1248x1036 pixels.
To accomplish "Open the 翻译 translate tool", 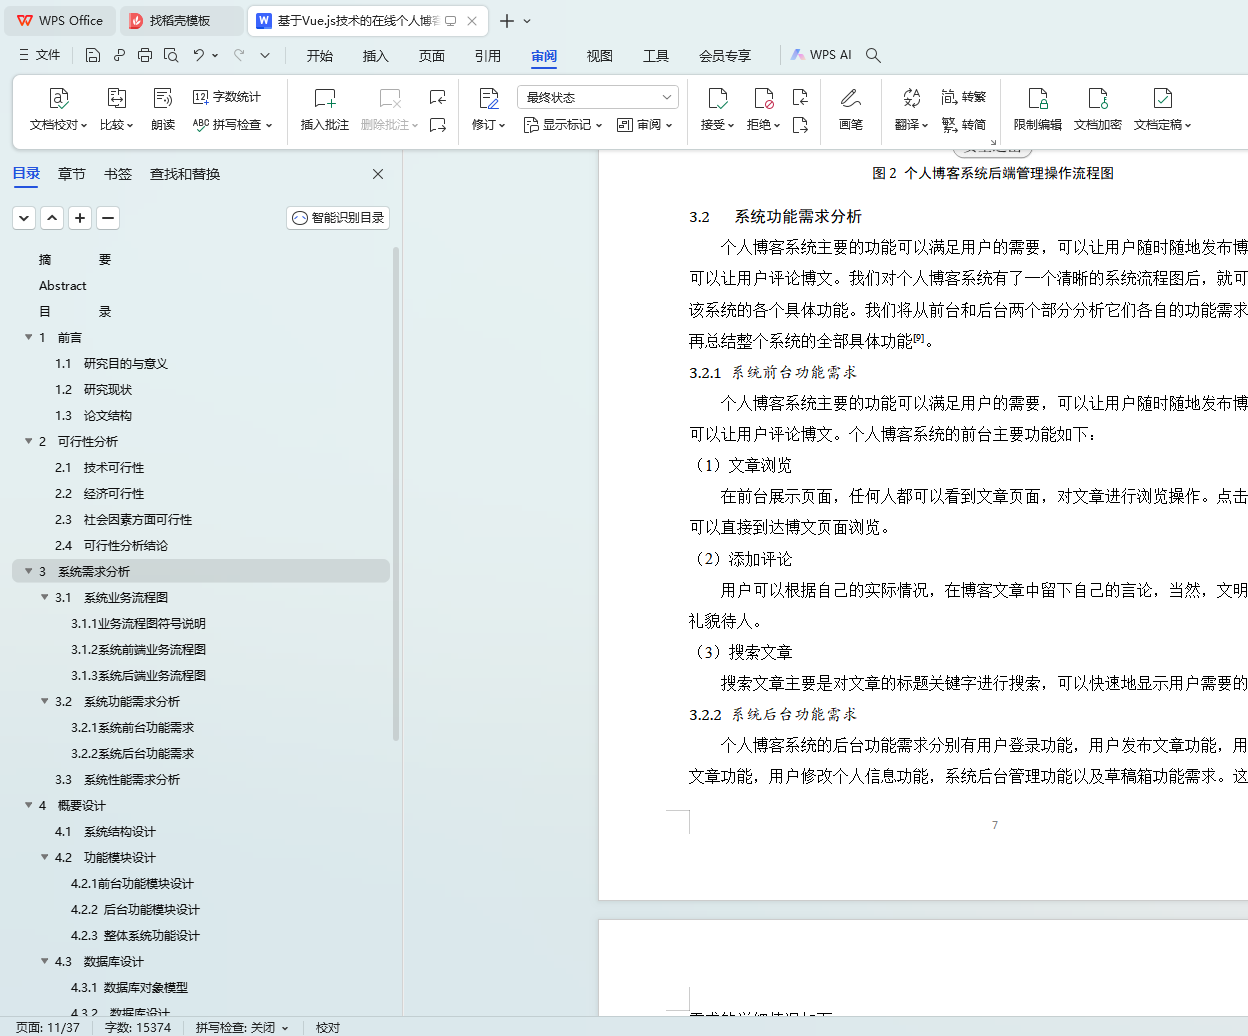I will point(911,110).
